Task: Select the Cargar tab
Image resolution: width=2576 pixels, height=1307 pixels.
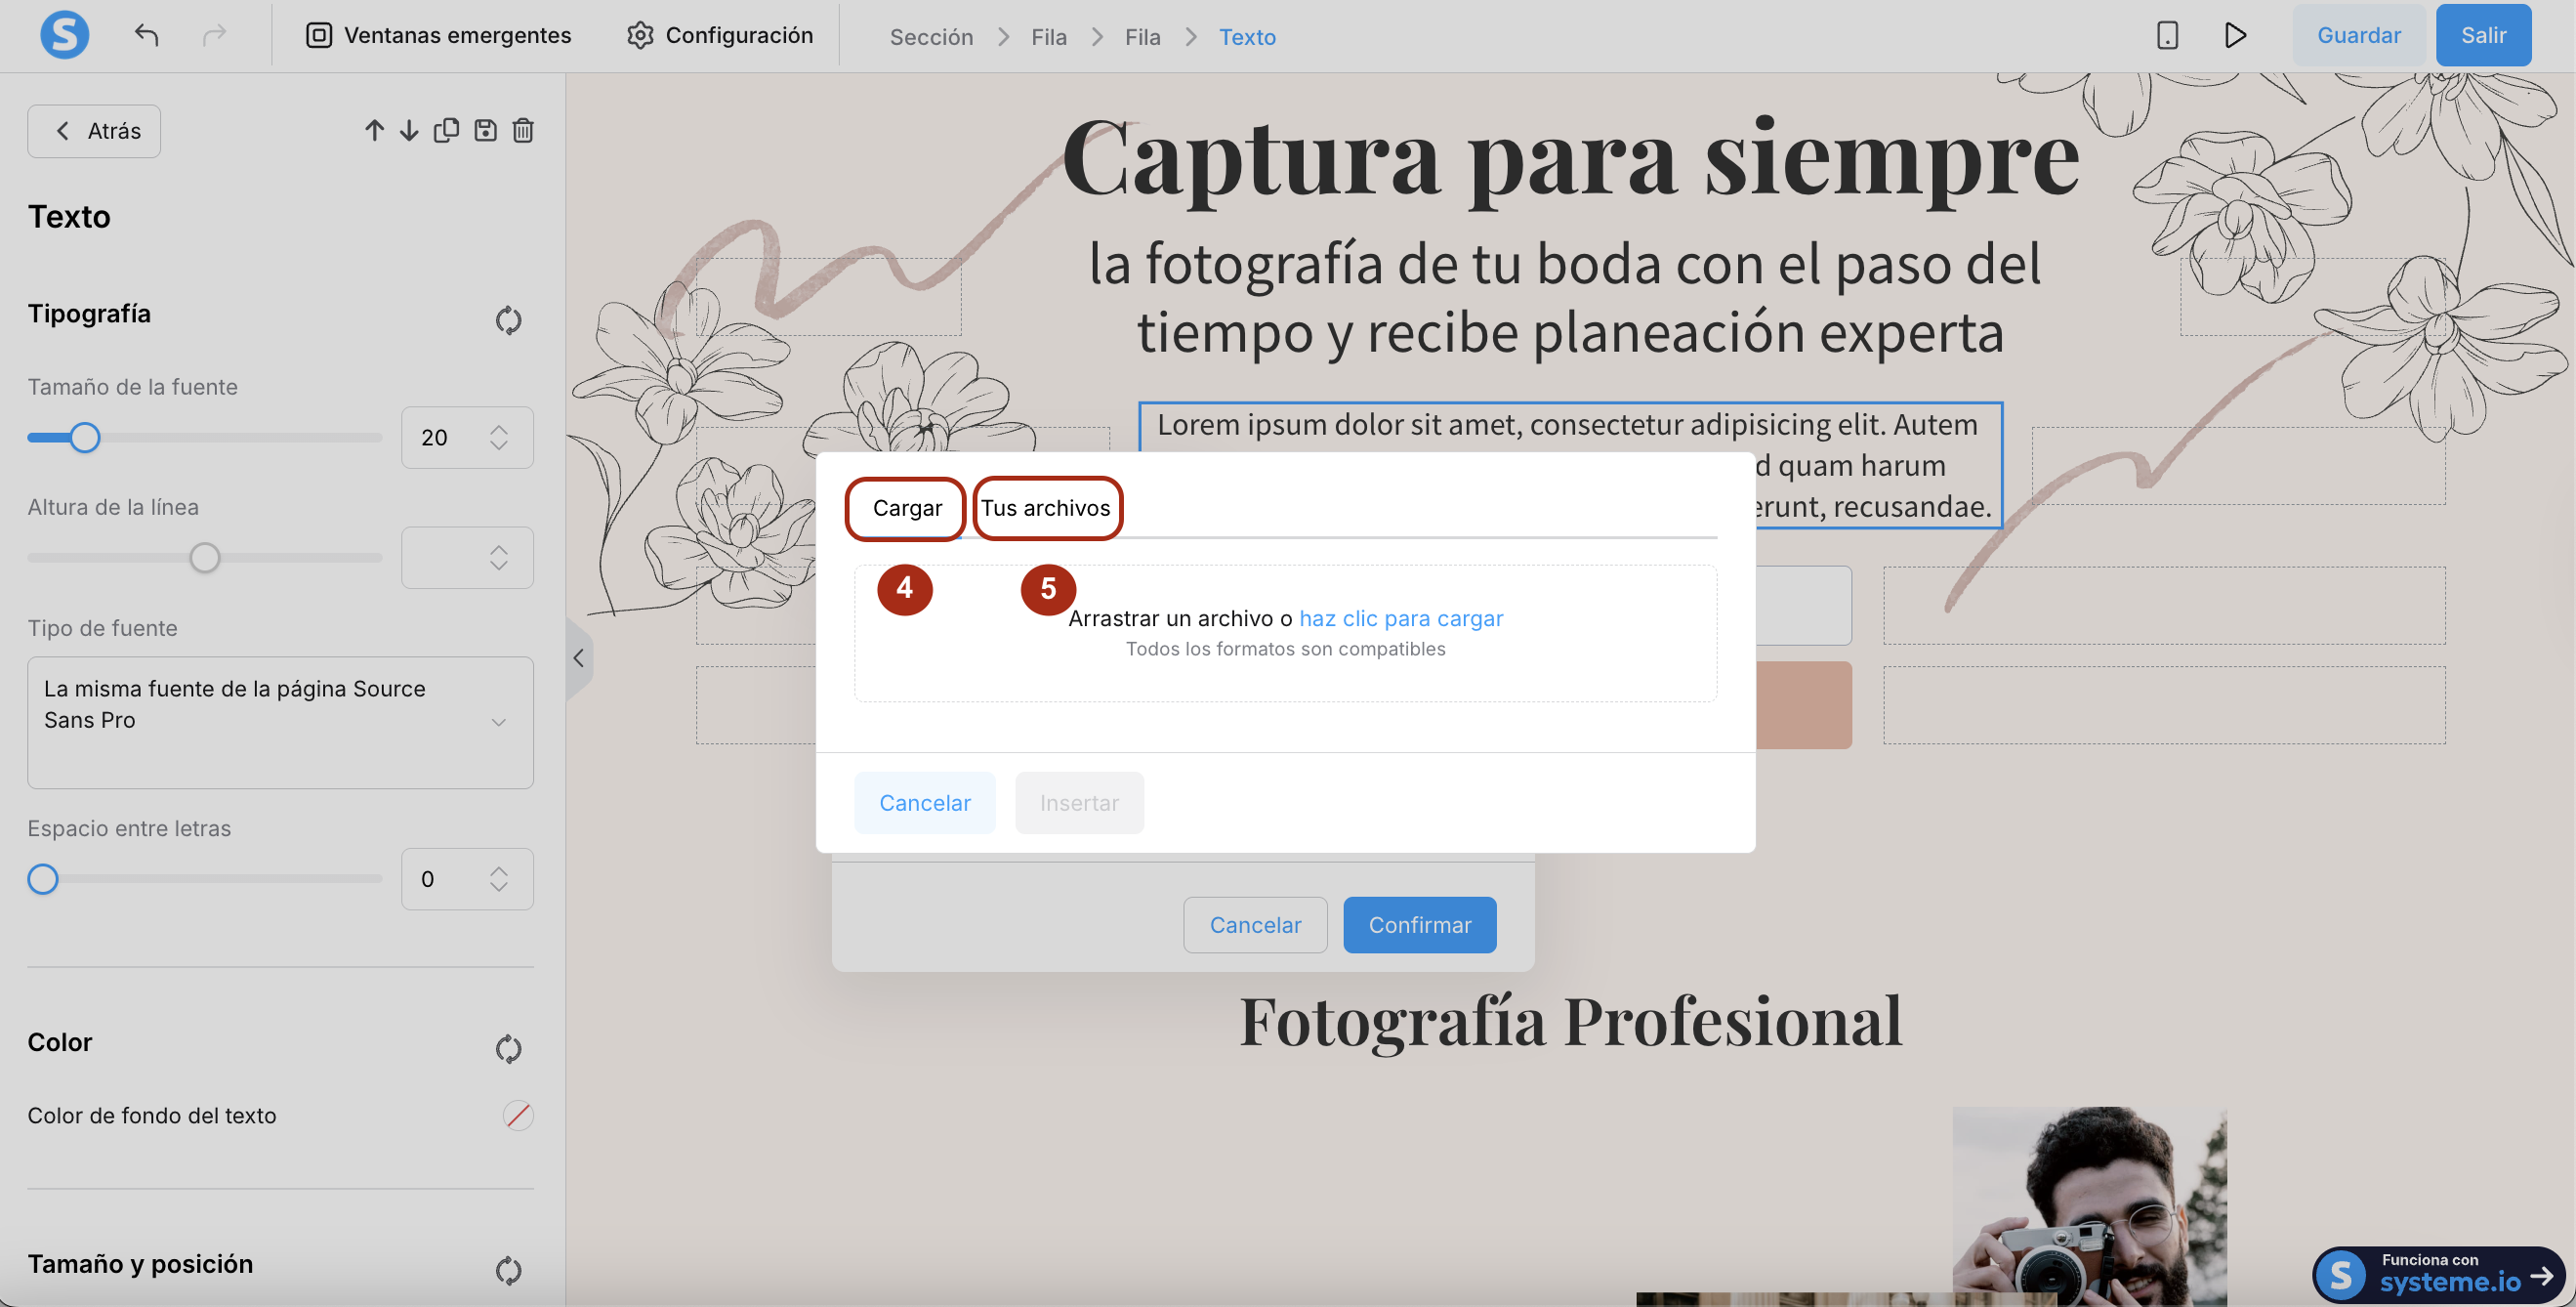Action: coord(906,508)
